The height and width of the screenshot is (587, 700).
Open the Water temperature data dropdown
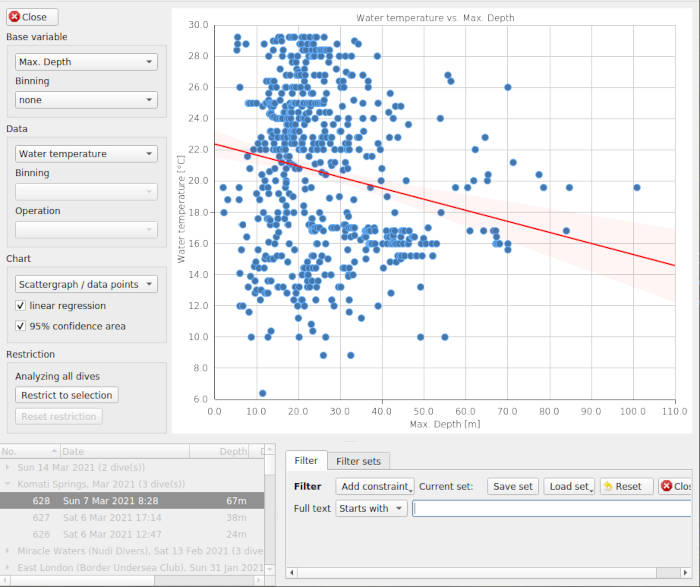coord(87,154)
